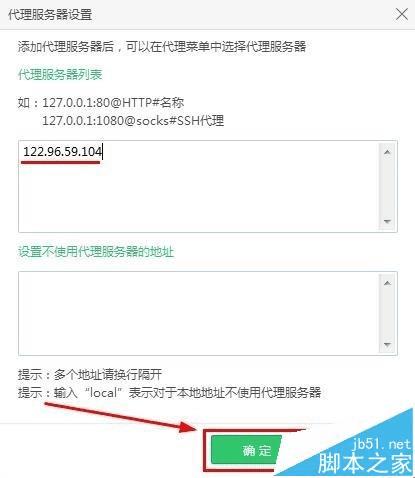415x478 pixels.
Task: Click the proxy list scrollbar track
Action: point(387,187)
